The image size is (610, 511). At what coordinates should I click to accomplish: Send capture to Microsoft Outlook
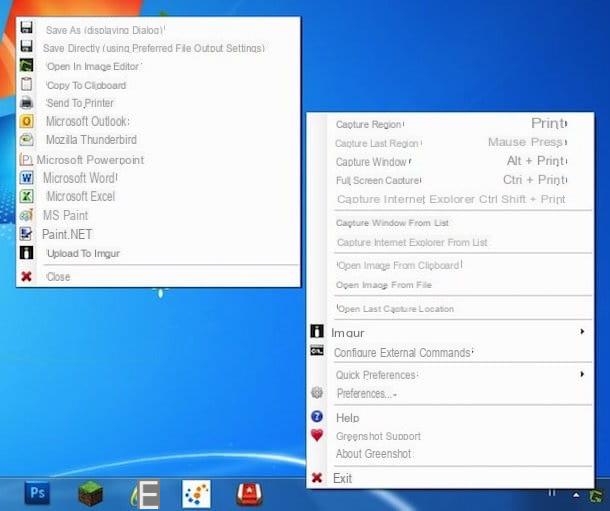pyautogui.click(x=88, y=121)
